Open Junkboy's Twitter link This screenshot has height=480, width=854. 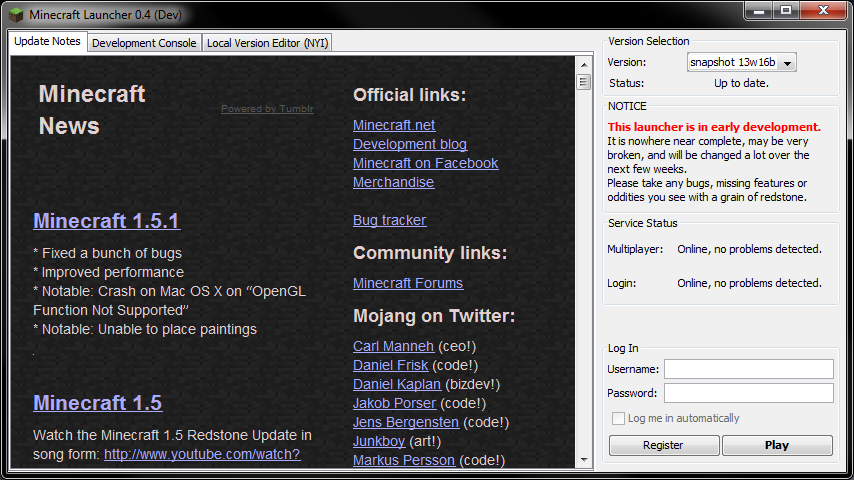pos(379,442)
